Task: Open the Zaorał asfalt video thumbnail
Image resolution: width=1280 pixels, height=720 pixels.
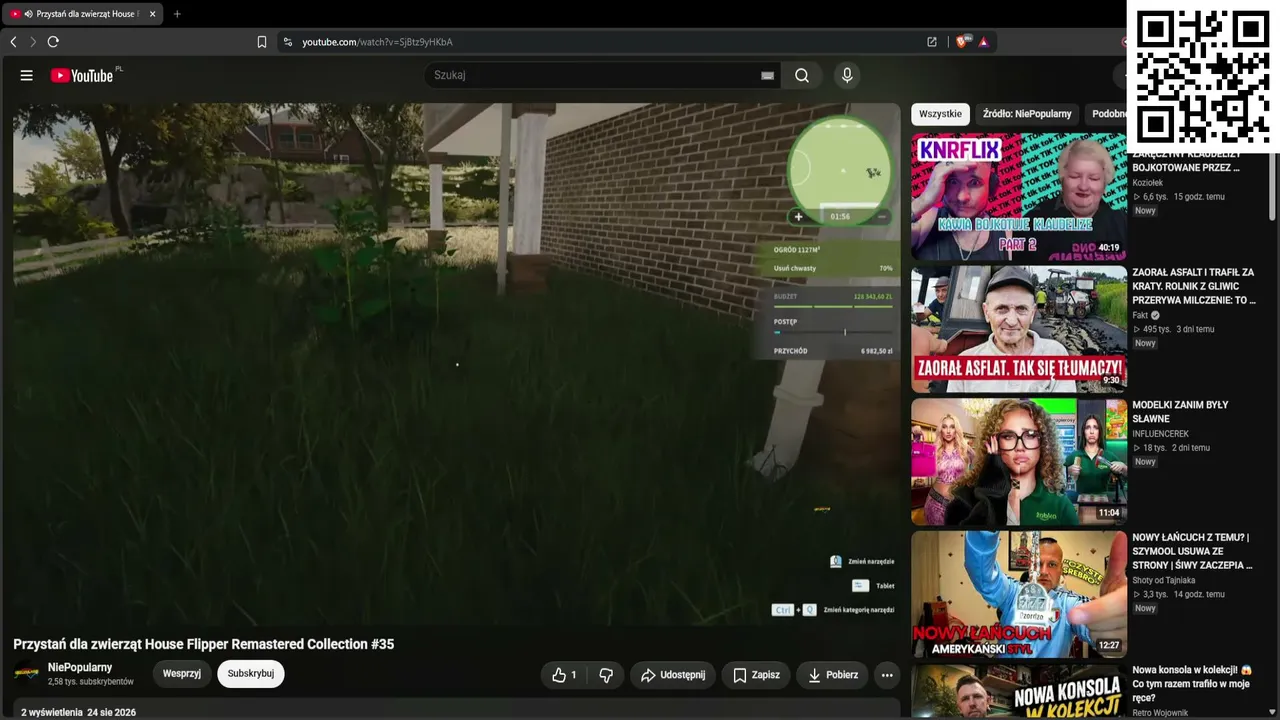Action: click(1019, 329)
